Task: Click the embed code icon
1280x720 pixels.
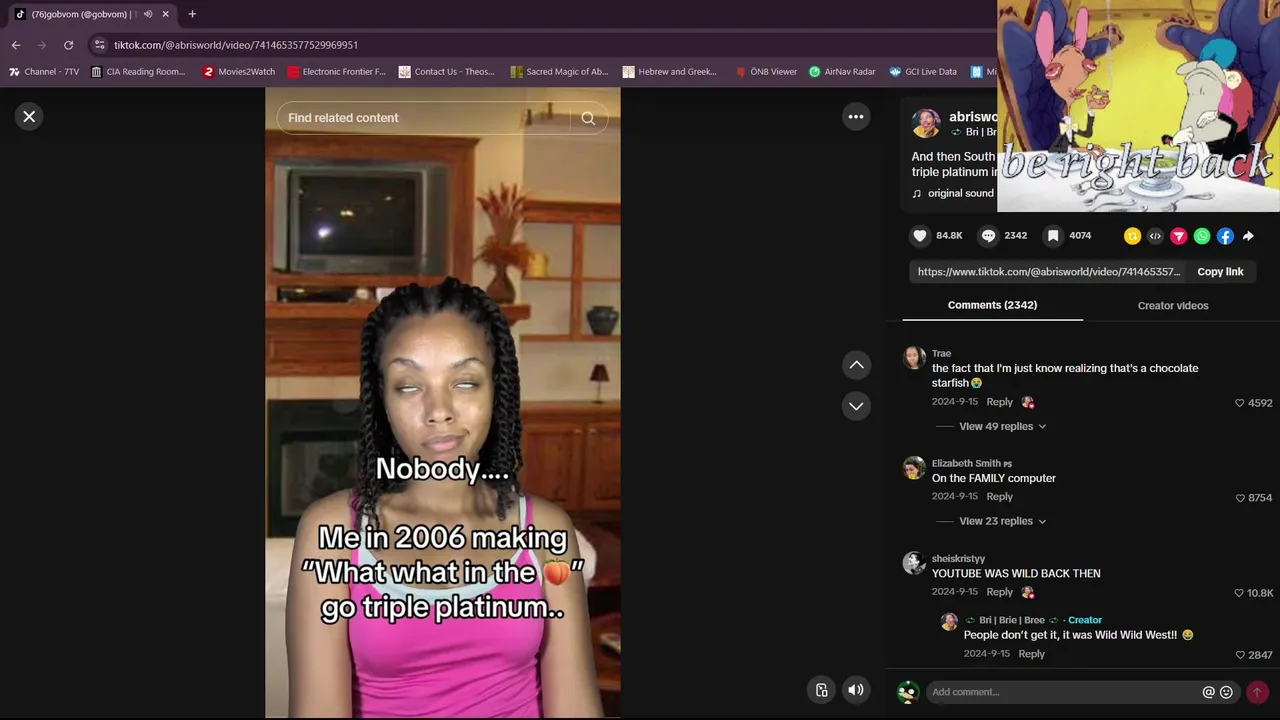Action: (x=1155, y=236)
